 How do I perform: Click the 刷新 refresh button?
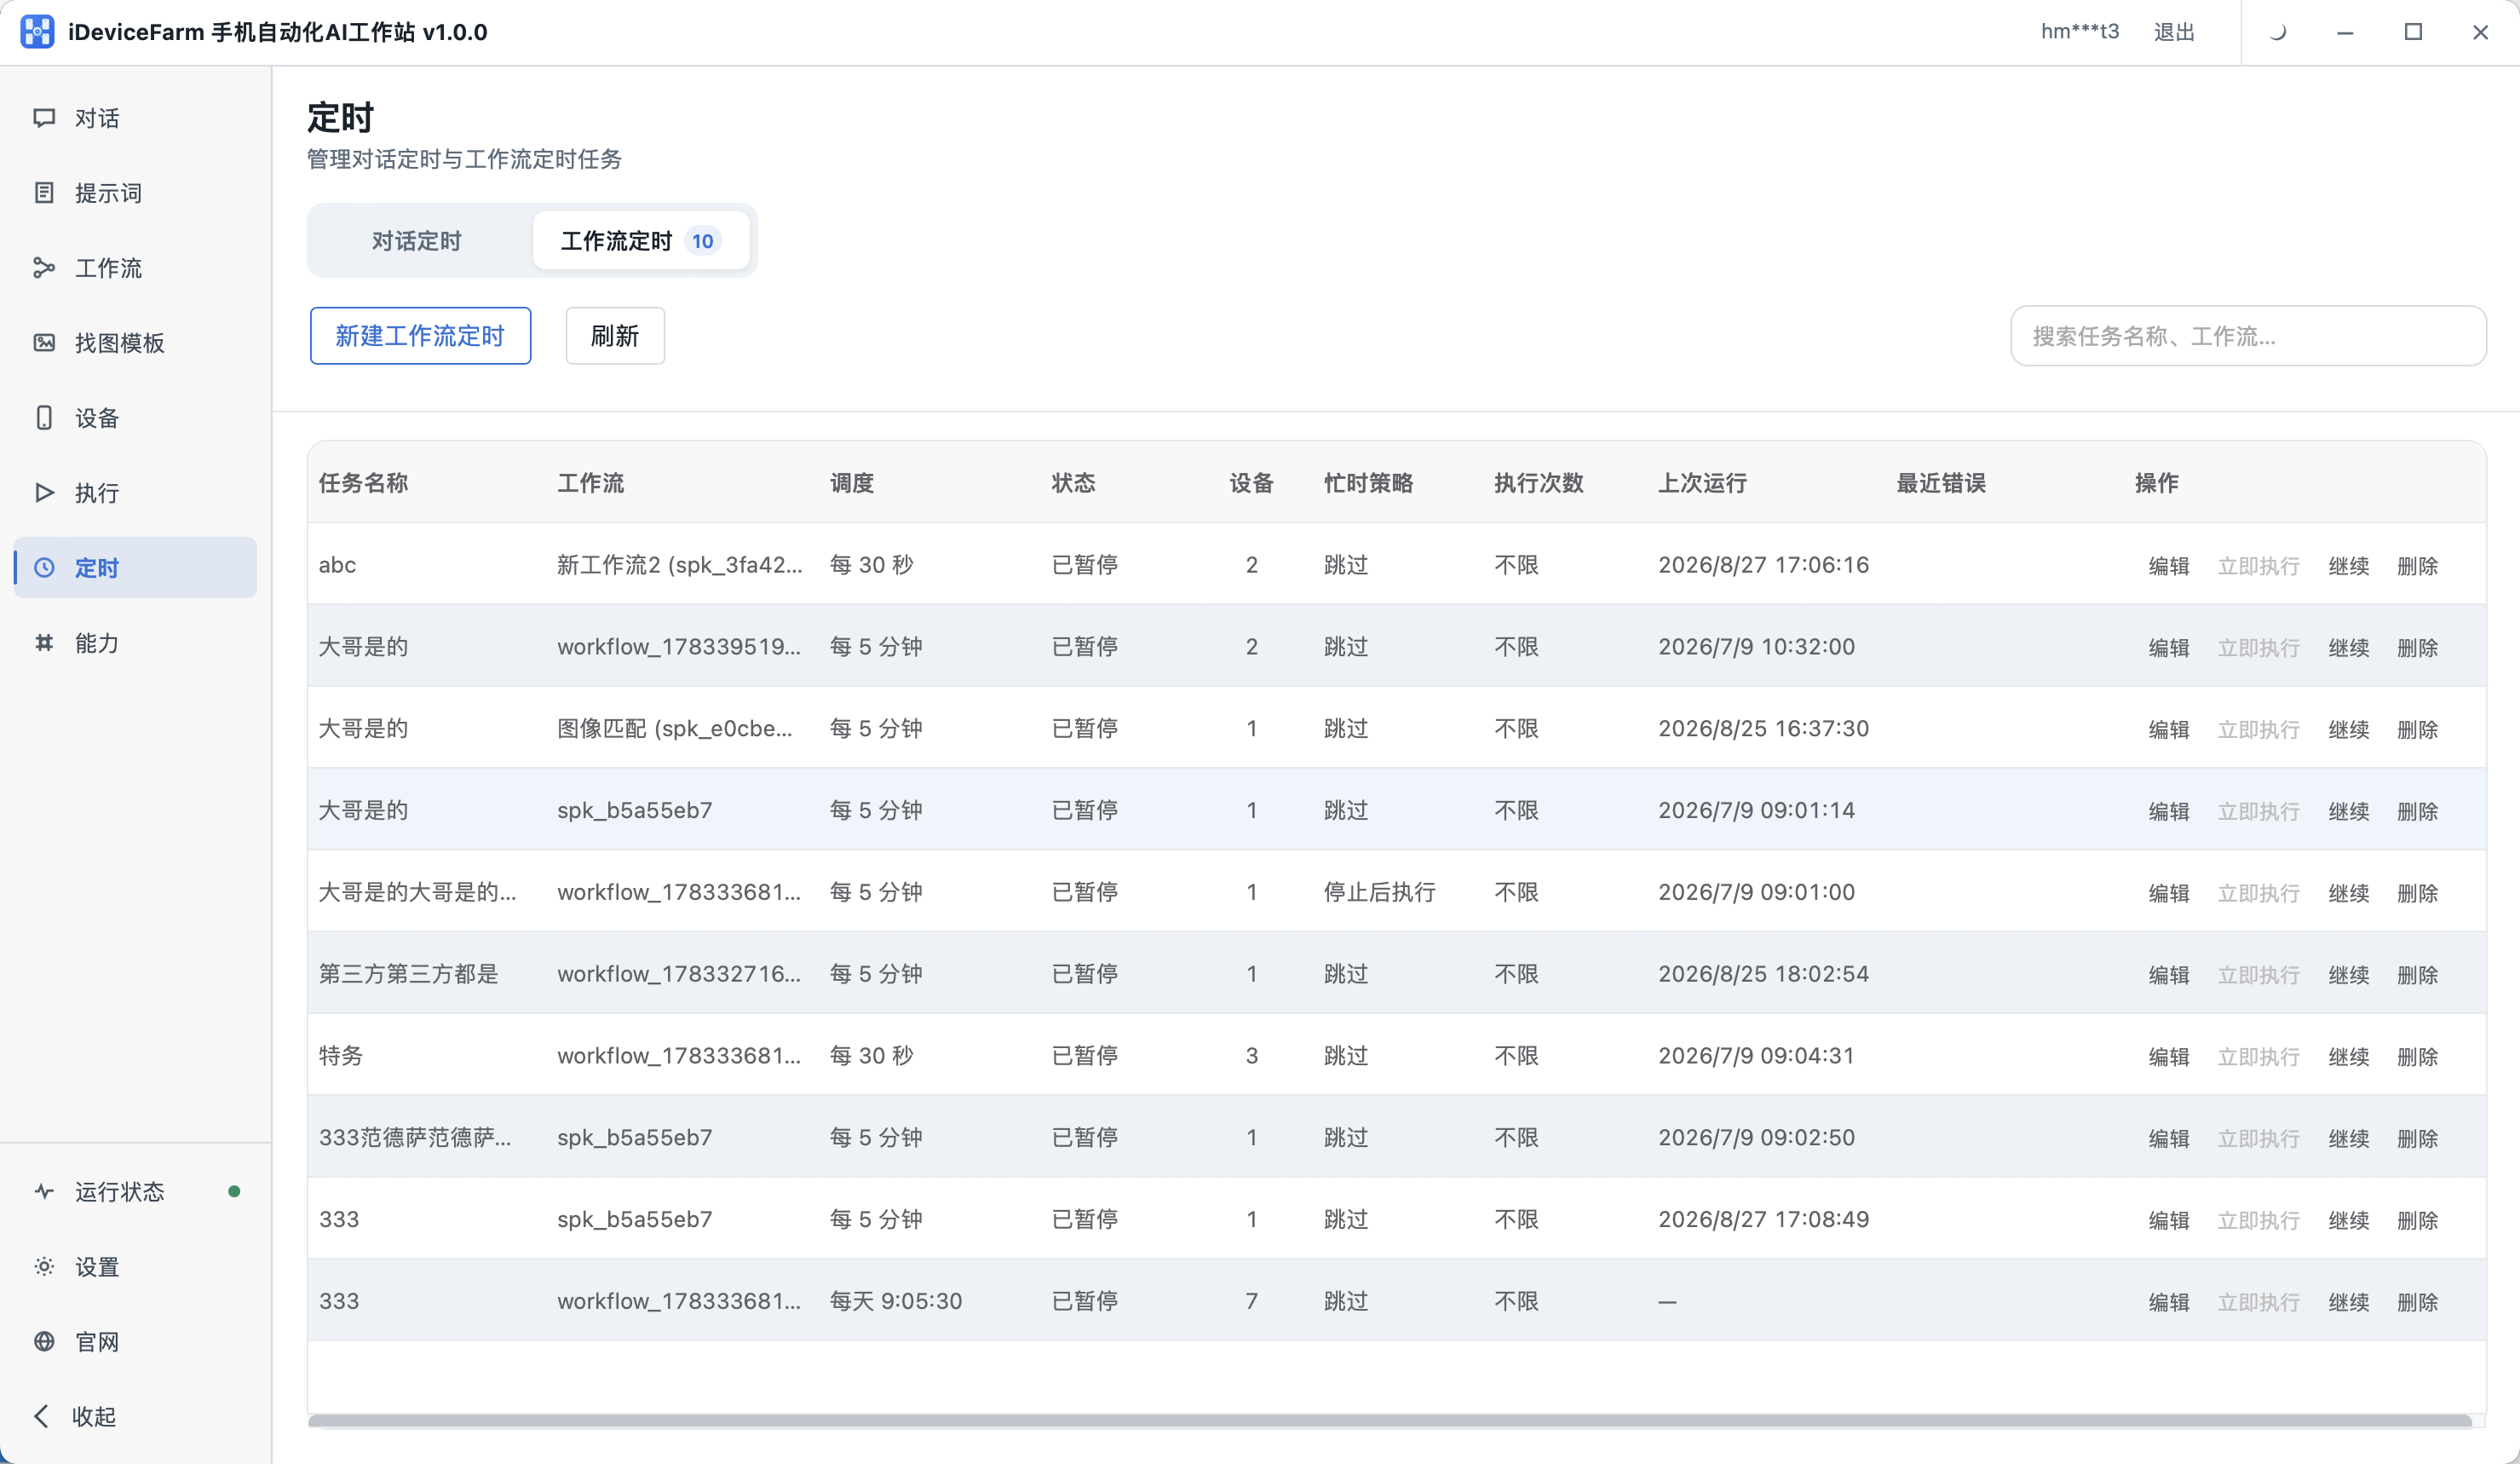(x=615, y=336)
